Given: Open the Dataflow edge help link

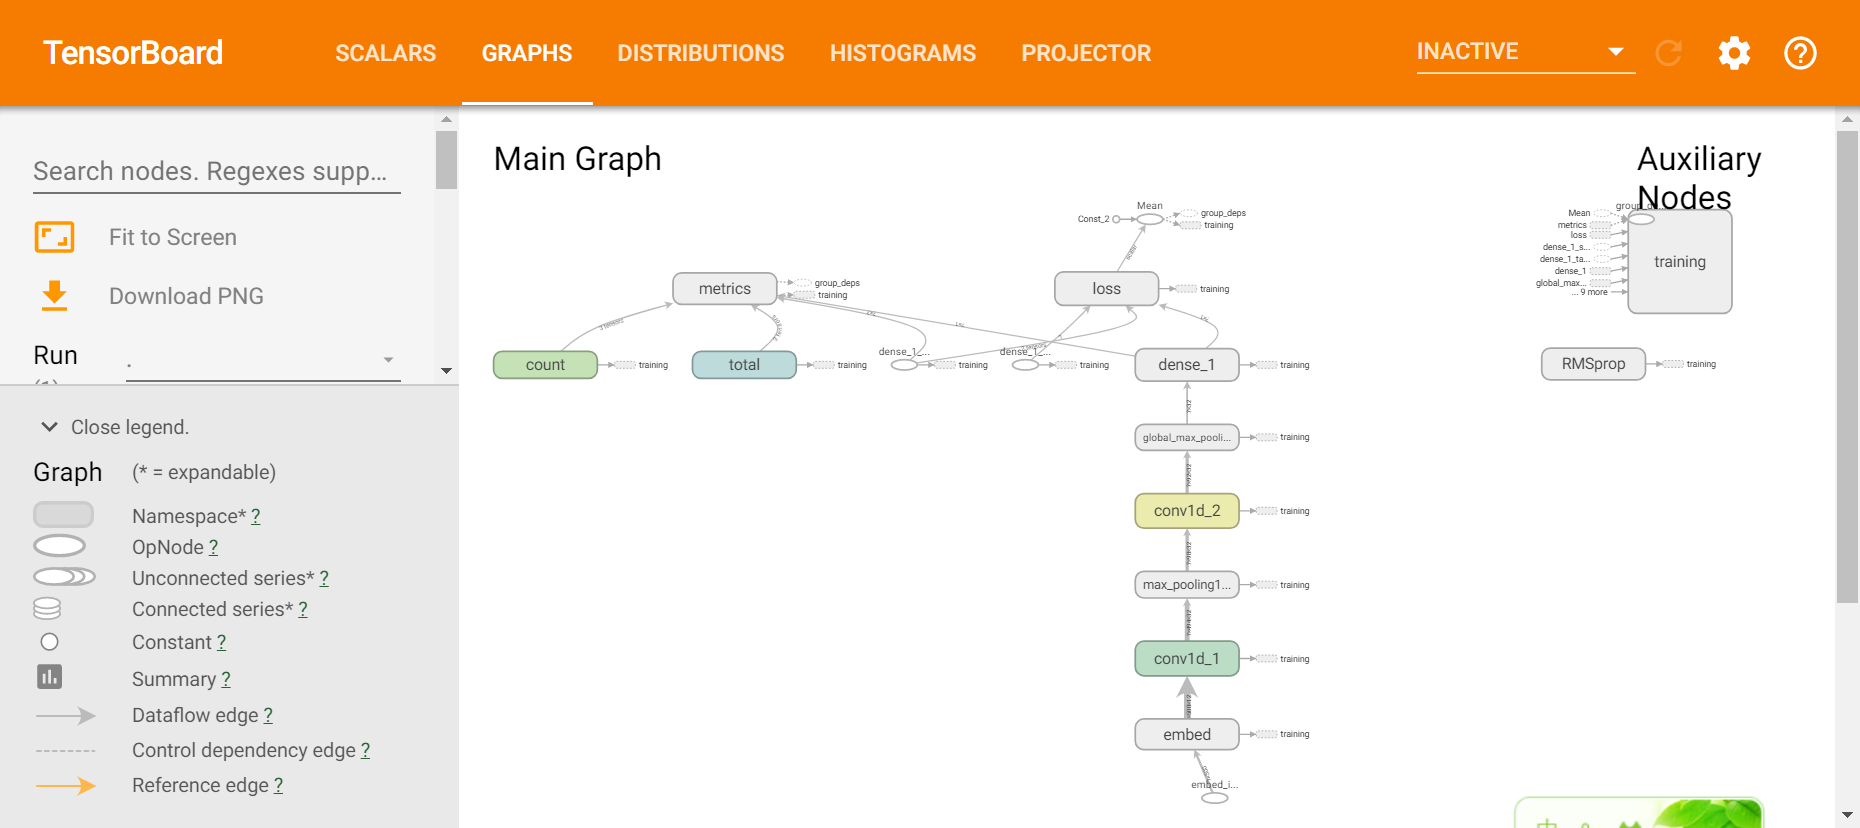Looking at the screenshot, I should click(268, 715).
